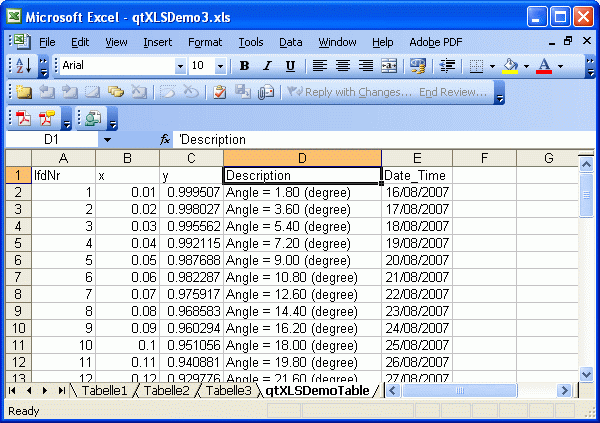Click the Sort Ascending A-Z icon
Viewport: 600px width, 423px height.
pos(24,66)
